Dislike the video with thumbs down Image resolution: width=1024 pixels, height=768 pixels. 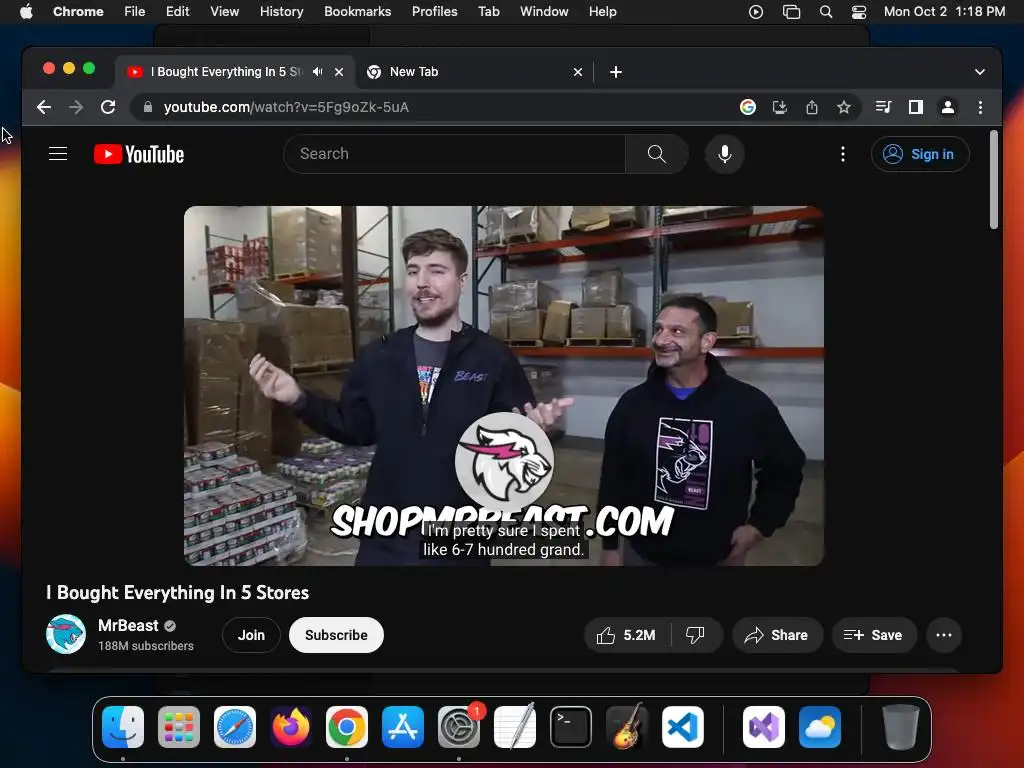[x=696, y=635]
